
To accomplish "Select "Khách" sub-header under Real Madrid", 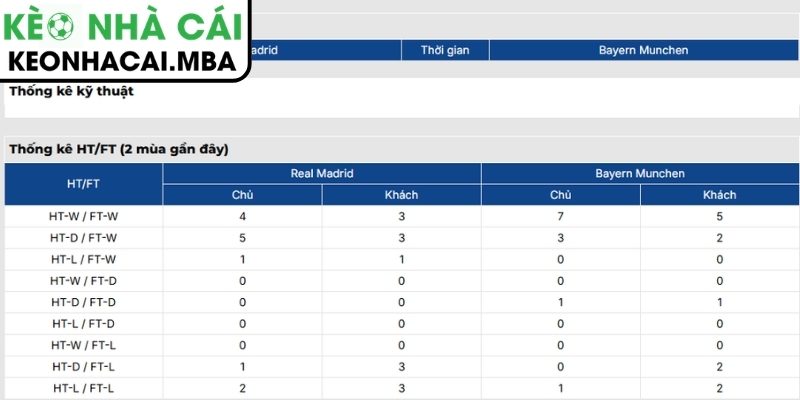I will coord(401,195).
